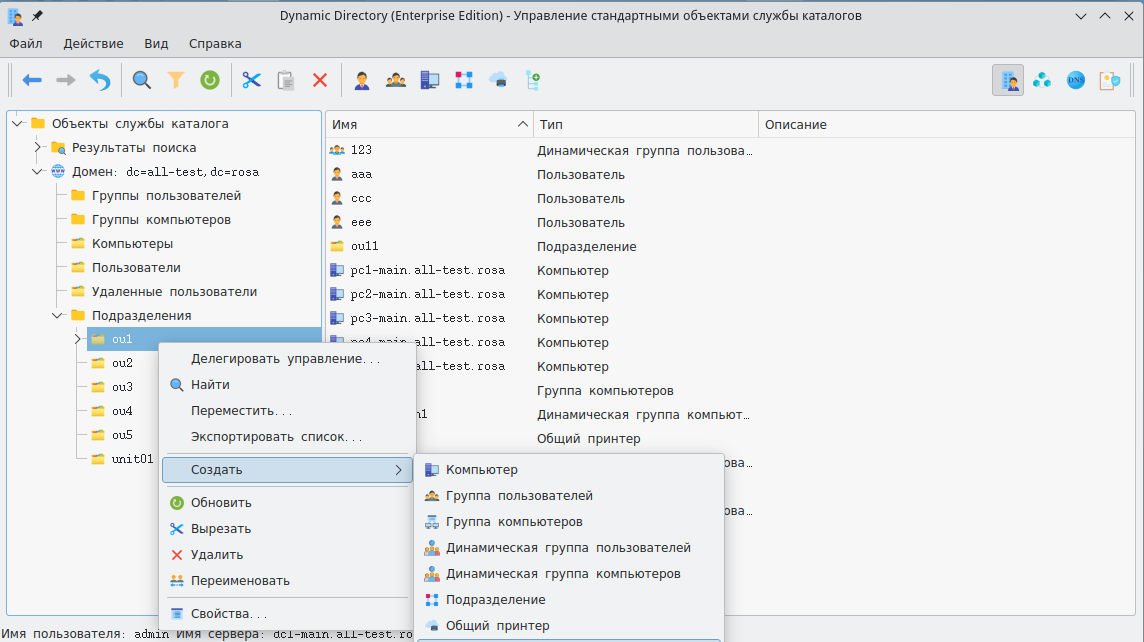1144x642 pixels.
Task: Click the magnifying glass search toolbar icon
Action: 142,80
